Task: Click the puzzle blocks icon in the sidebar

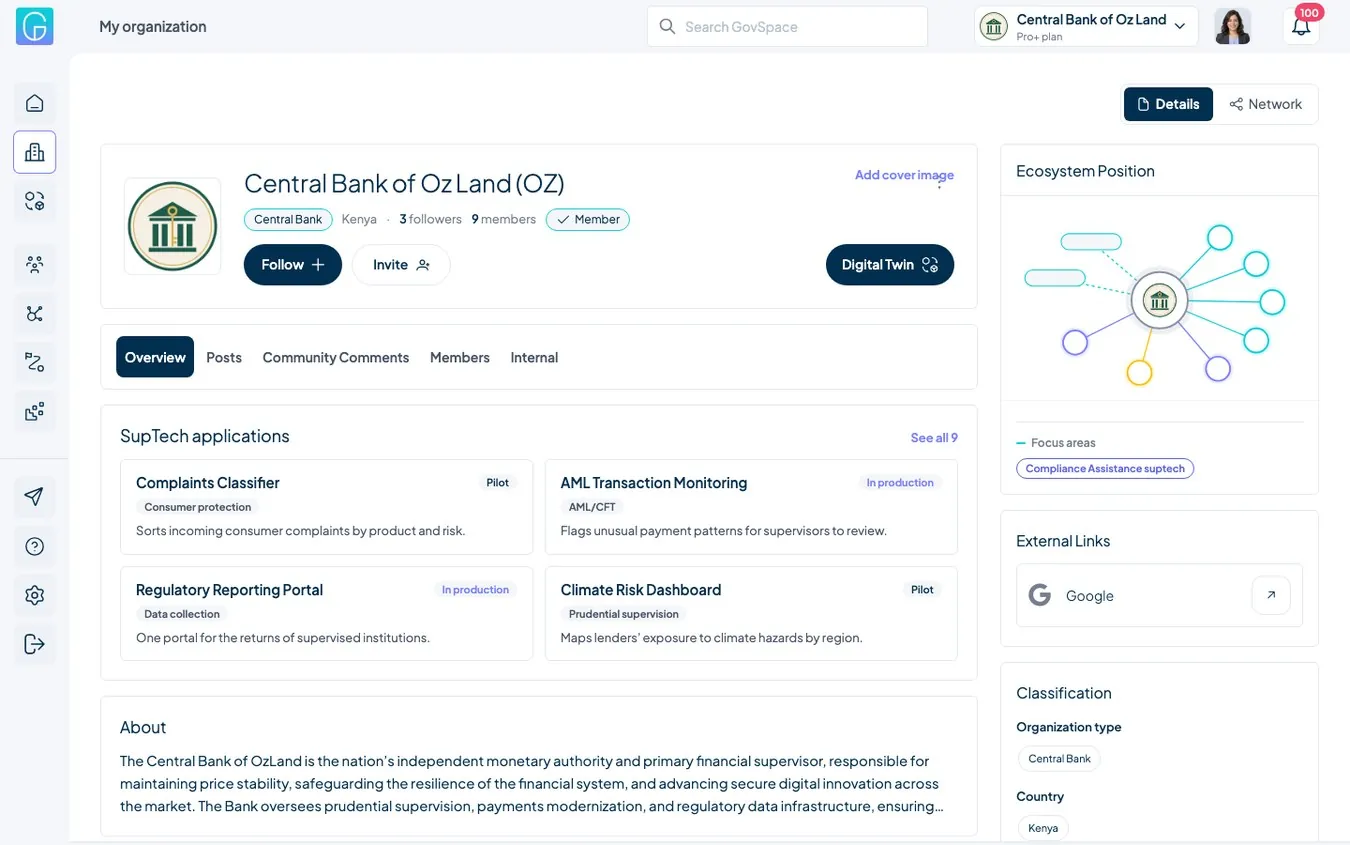Action: tap(35, 411)
